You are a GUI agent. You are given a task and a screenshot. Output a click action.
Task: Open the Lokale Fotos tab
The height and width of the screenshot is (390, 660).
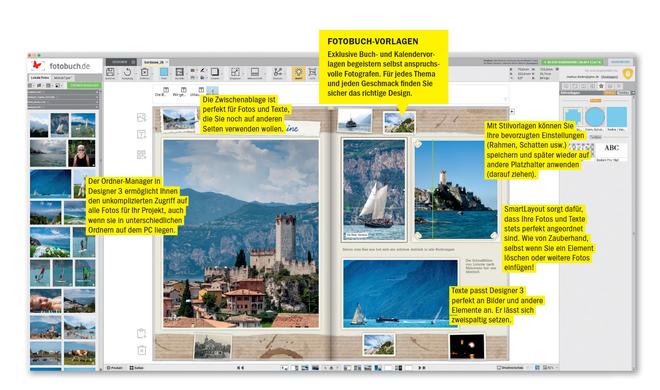pos(40,78)
